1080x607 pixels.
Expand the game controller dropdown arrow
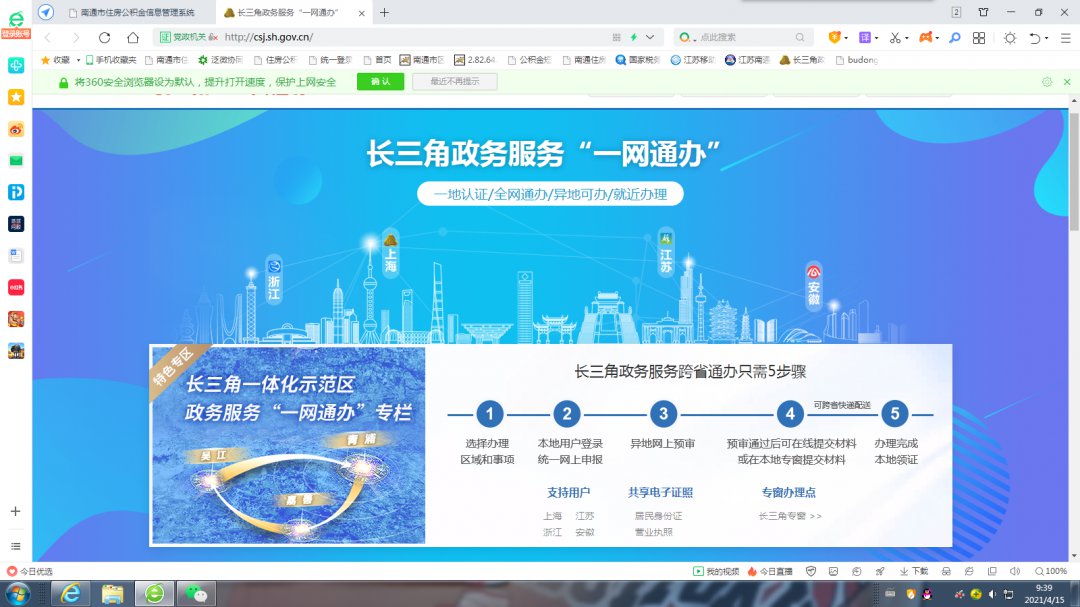point(937,39)
